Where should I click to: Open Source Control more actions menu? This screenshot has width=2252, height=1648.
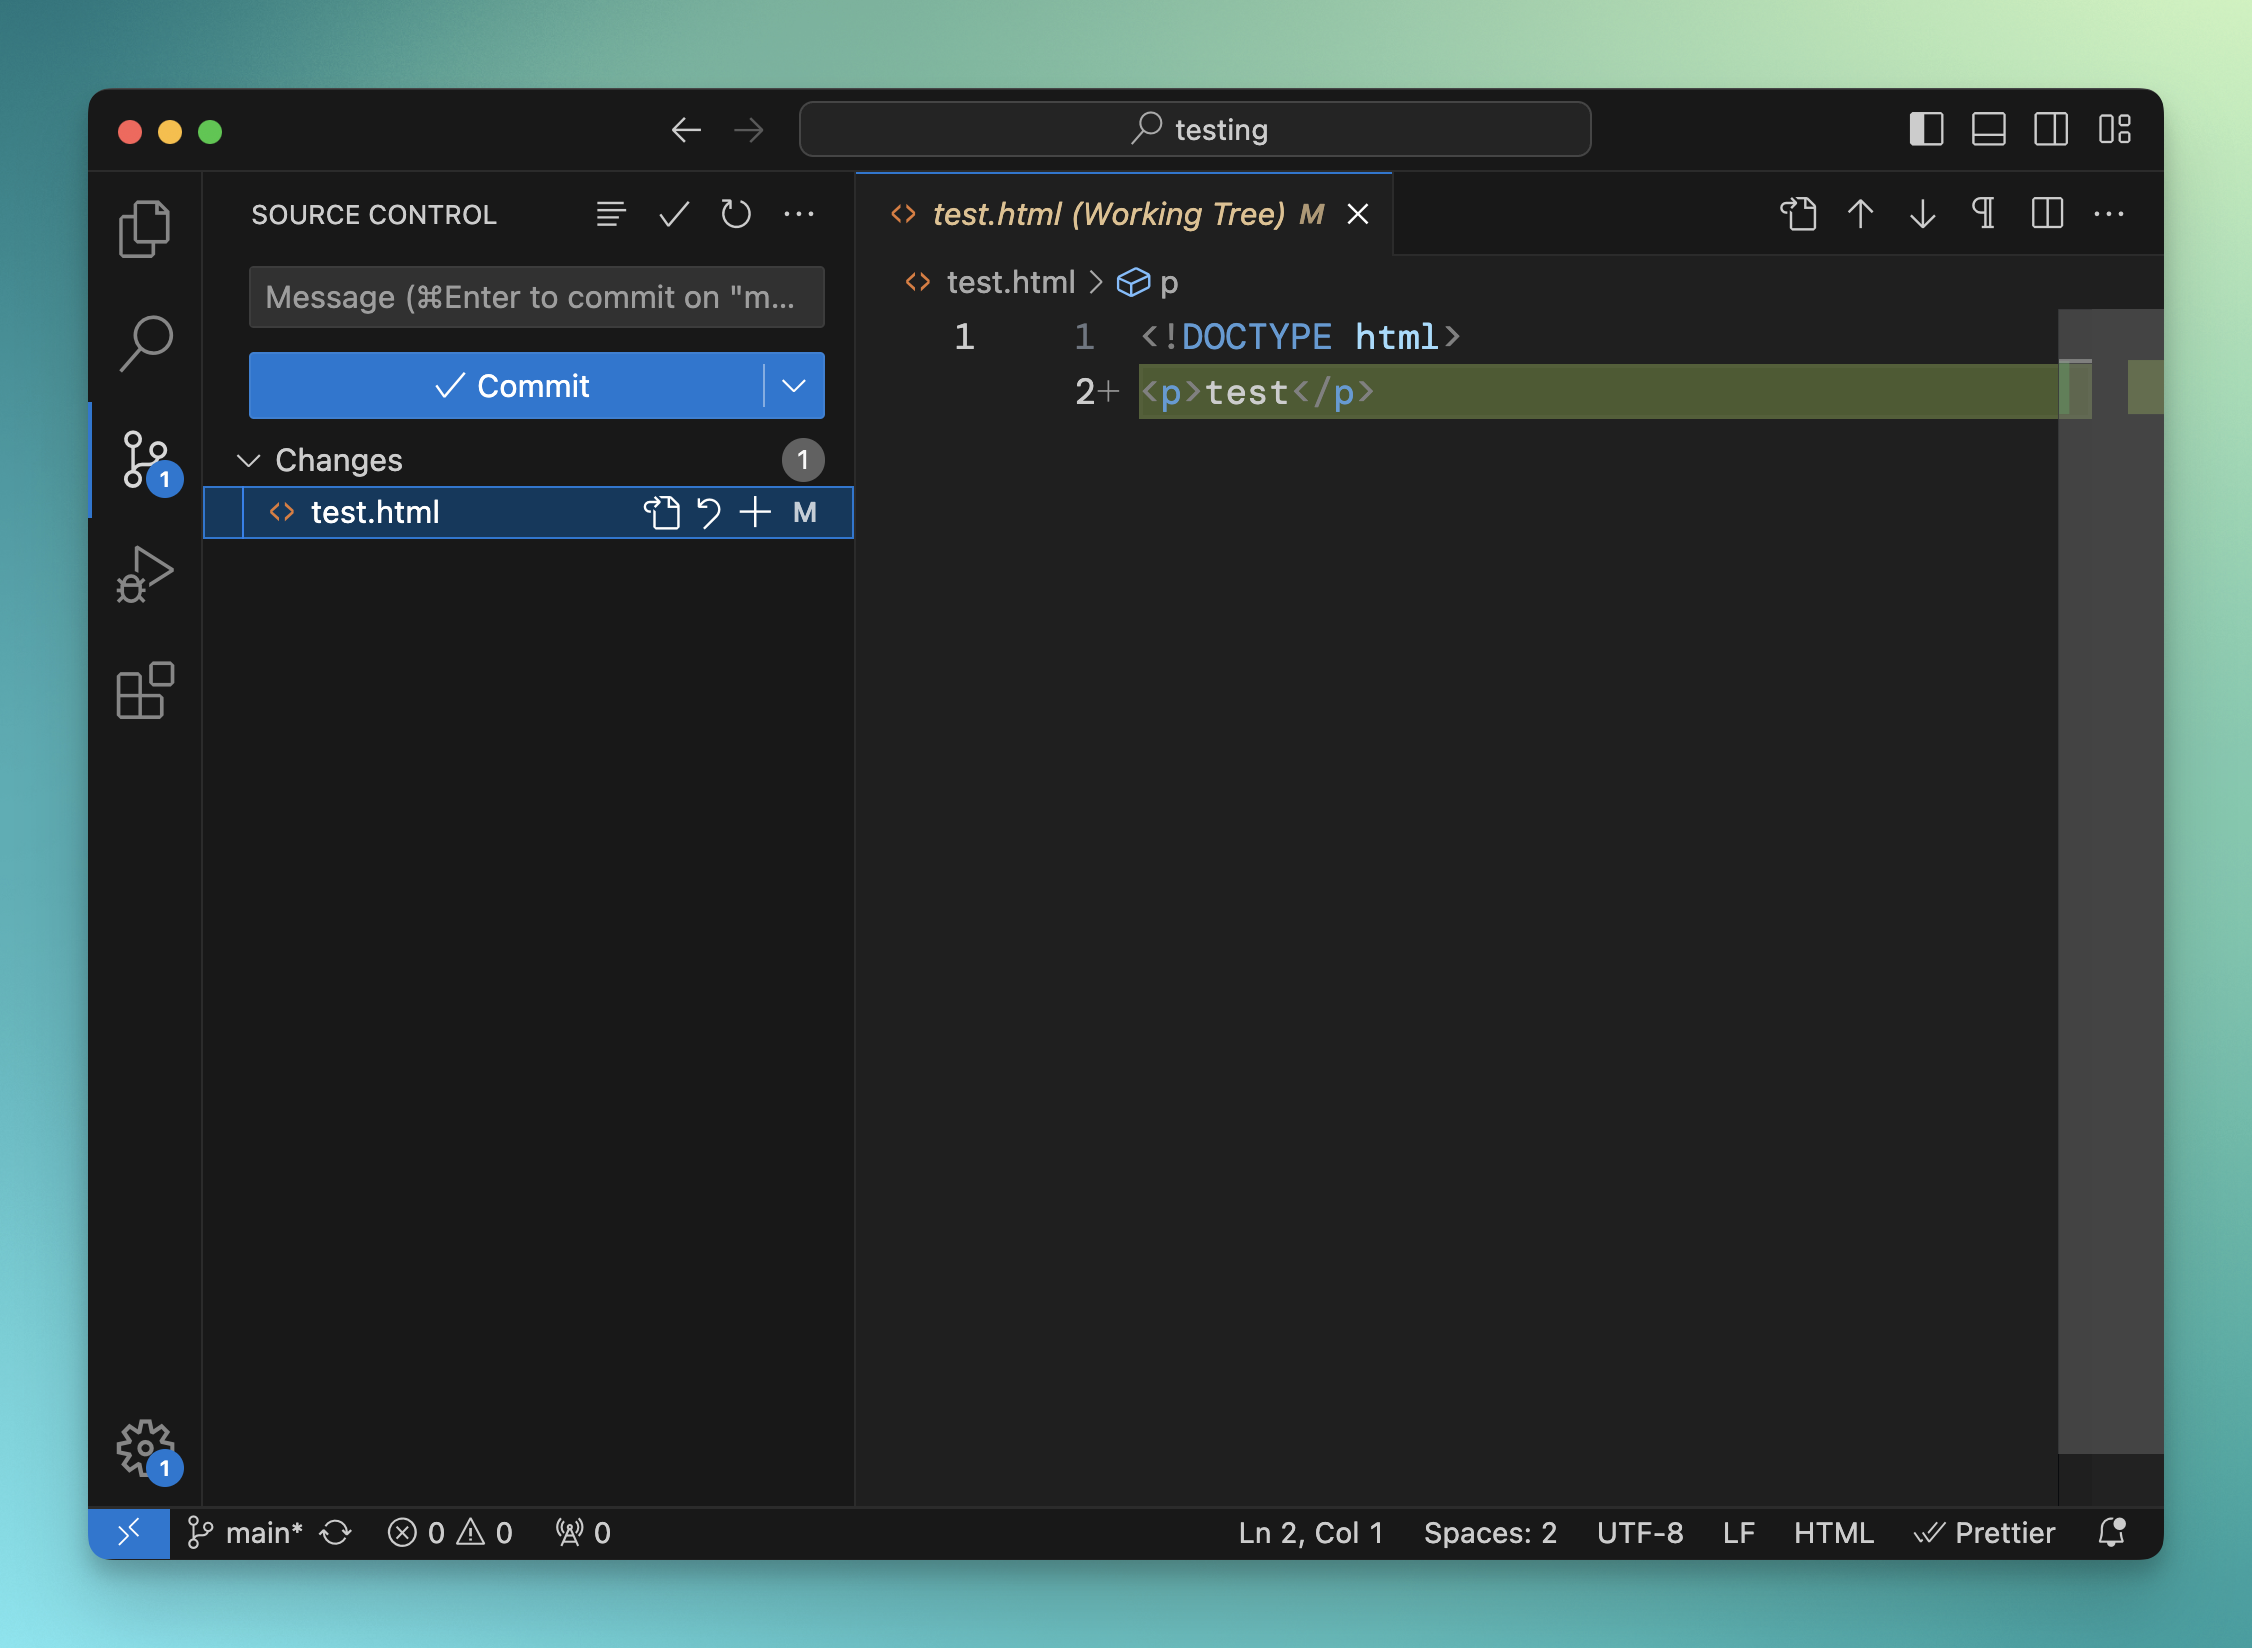tap(799, 214)
